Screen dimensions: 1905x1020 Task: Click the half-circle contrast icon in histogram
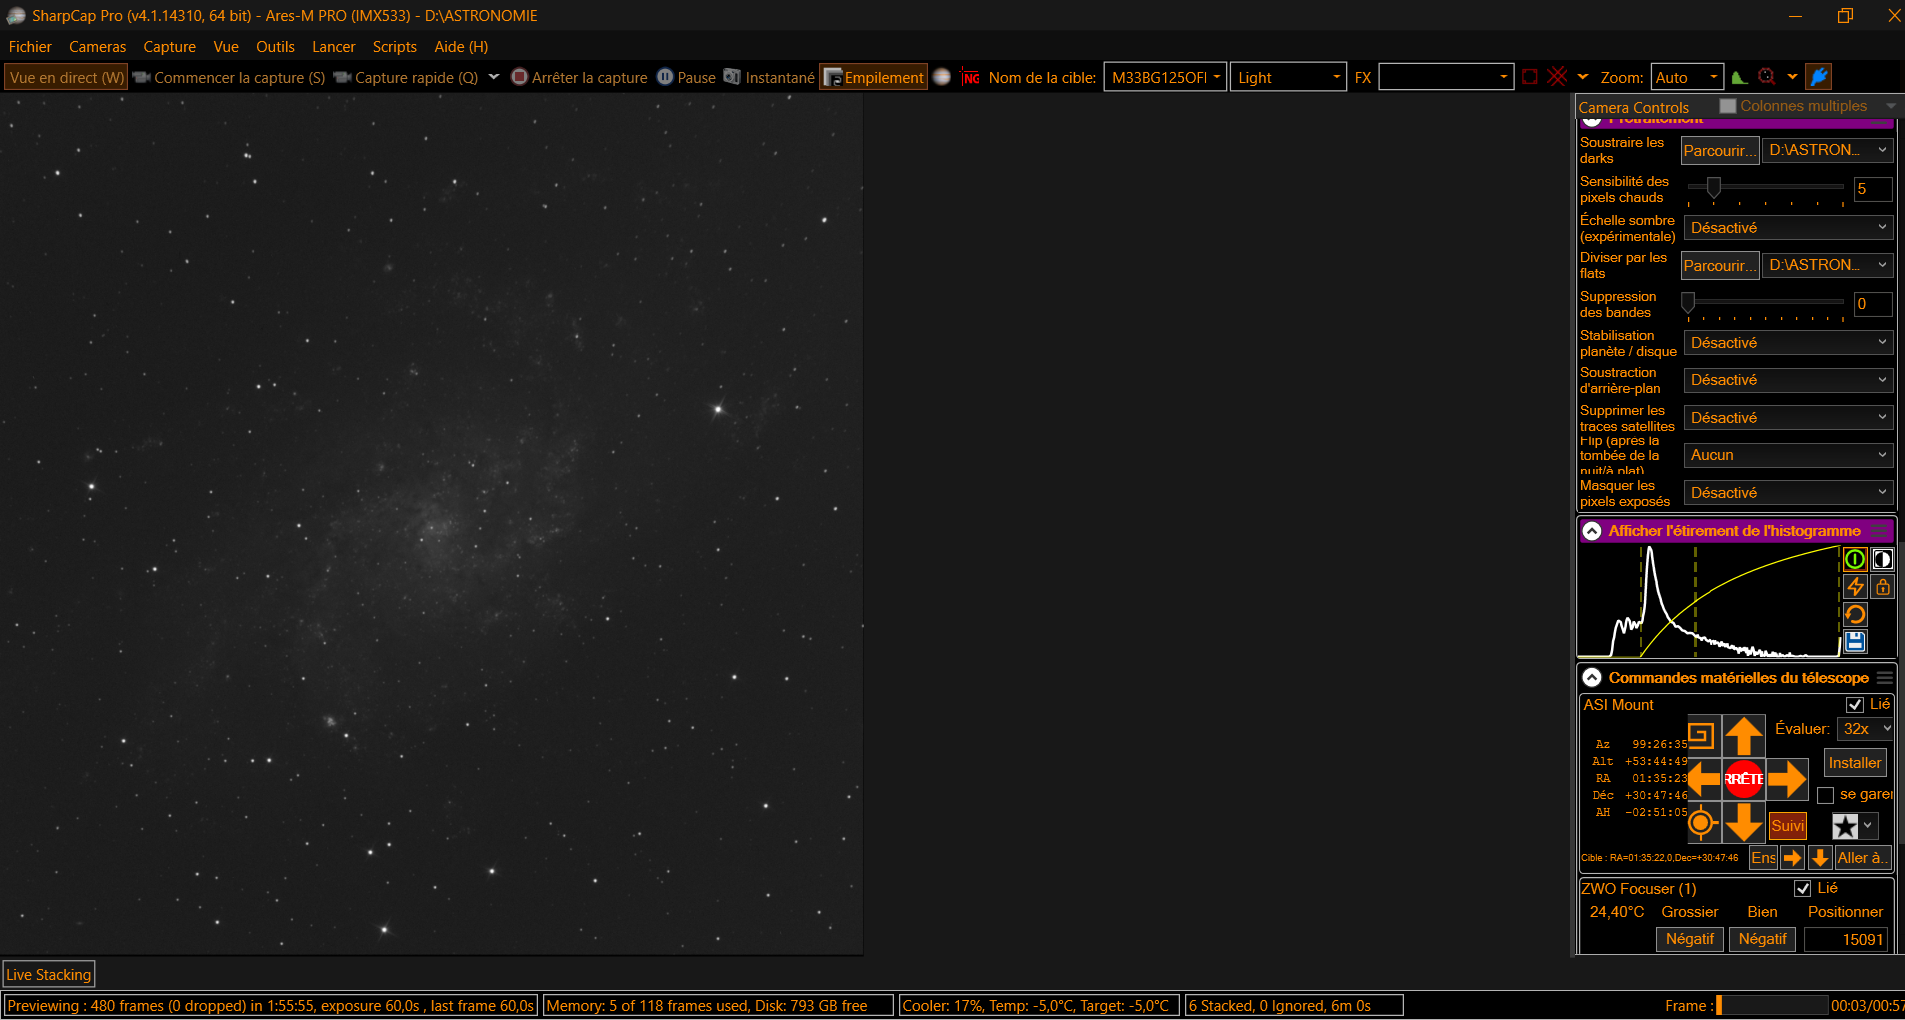click(1882, 560)
